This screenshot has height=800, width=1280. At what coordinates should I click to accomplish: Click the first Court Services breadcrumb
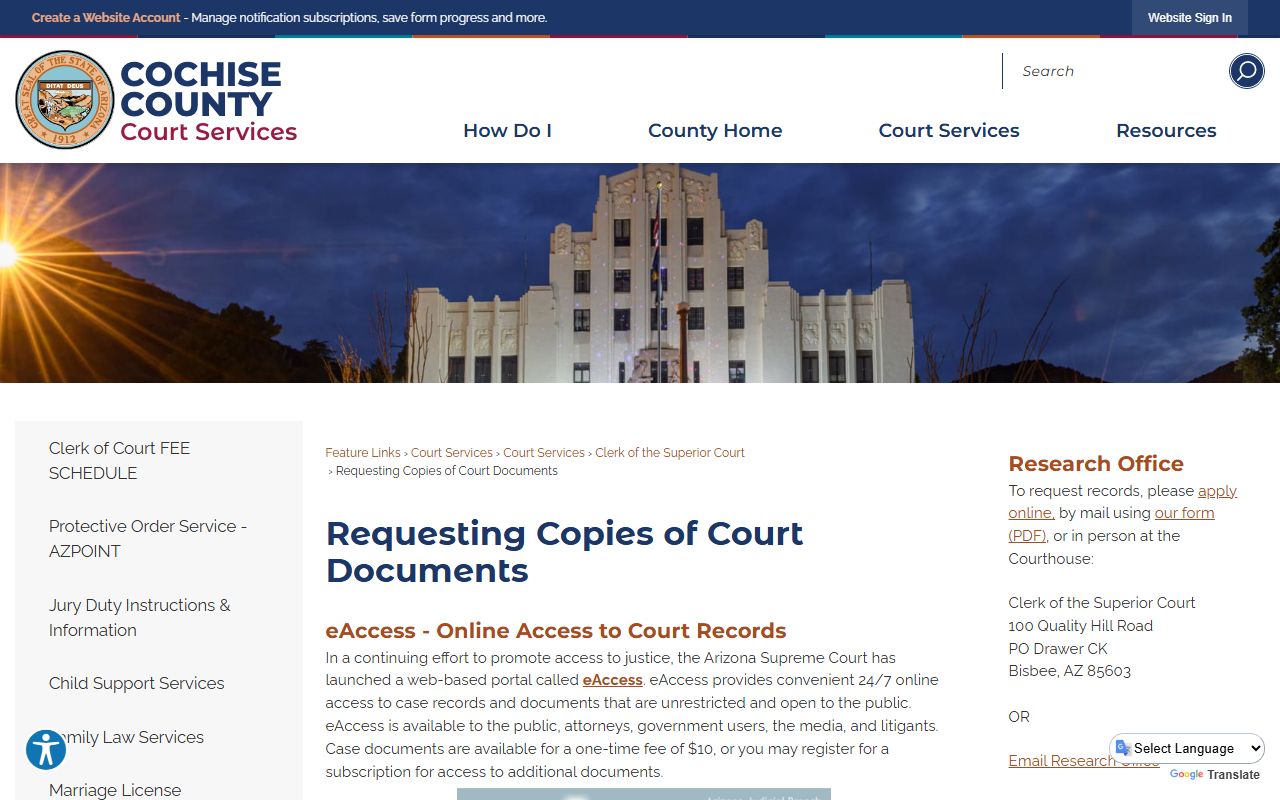coord(451,453)
